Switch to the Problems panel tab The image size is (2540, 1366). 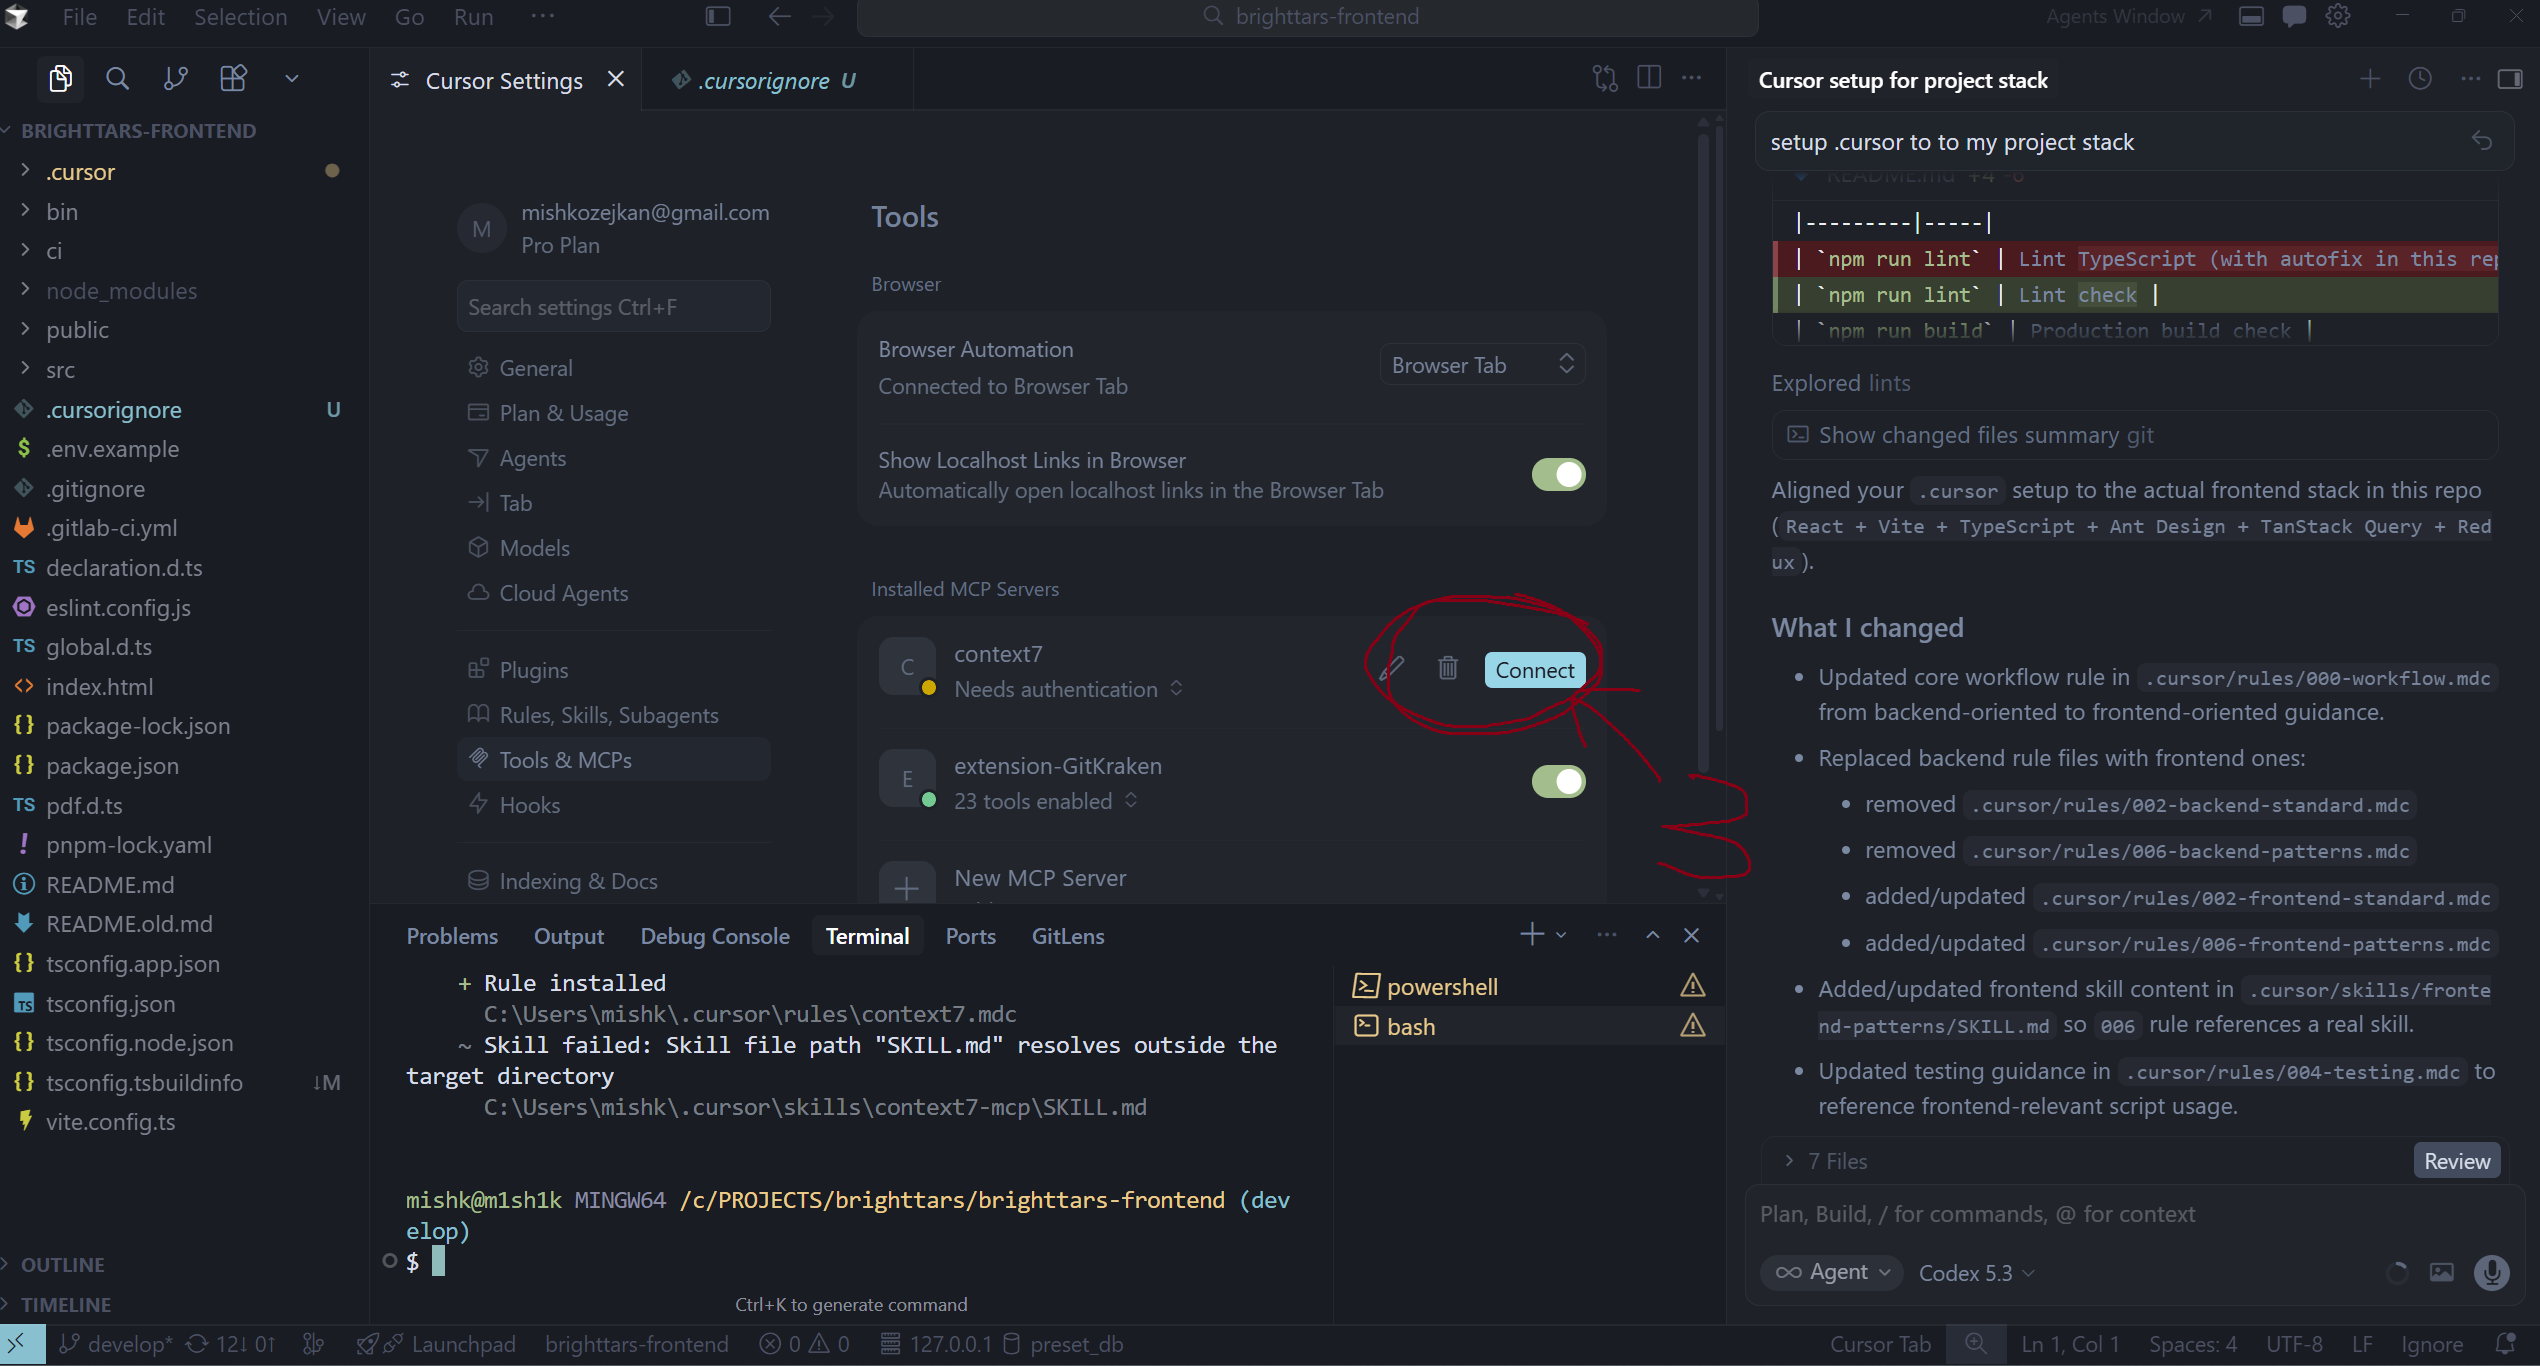pos(452,935)
